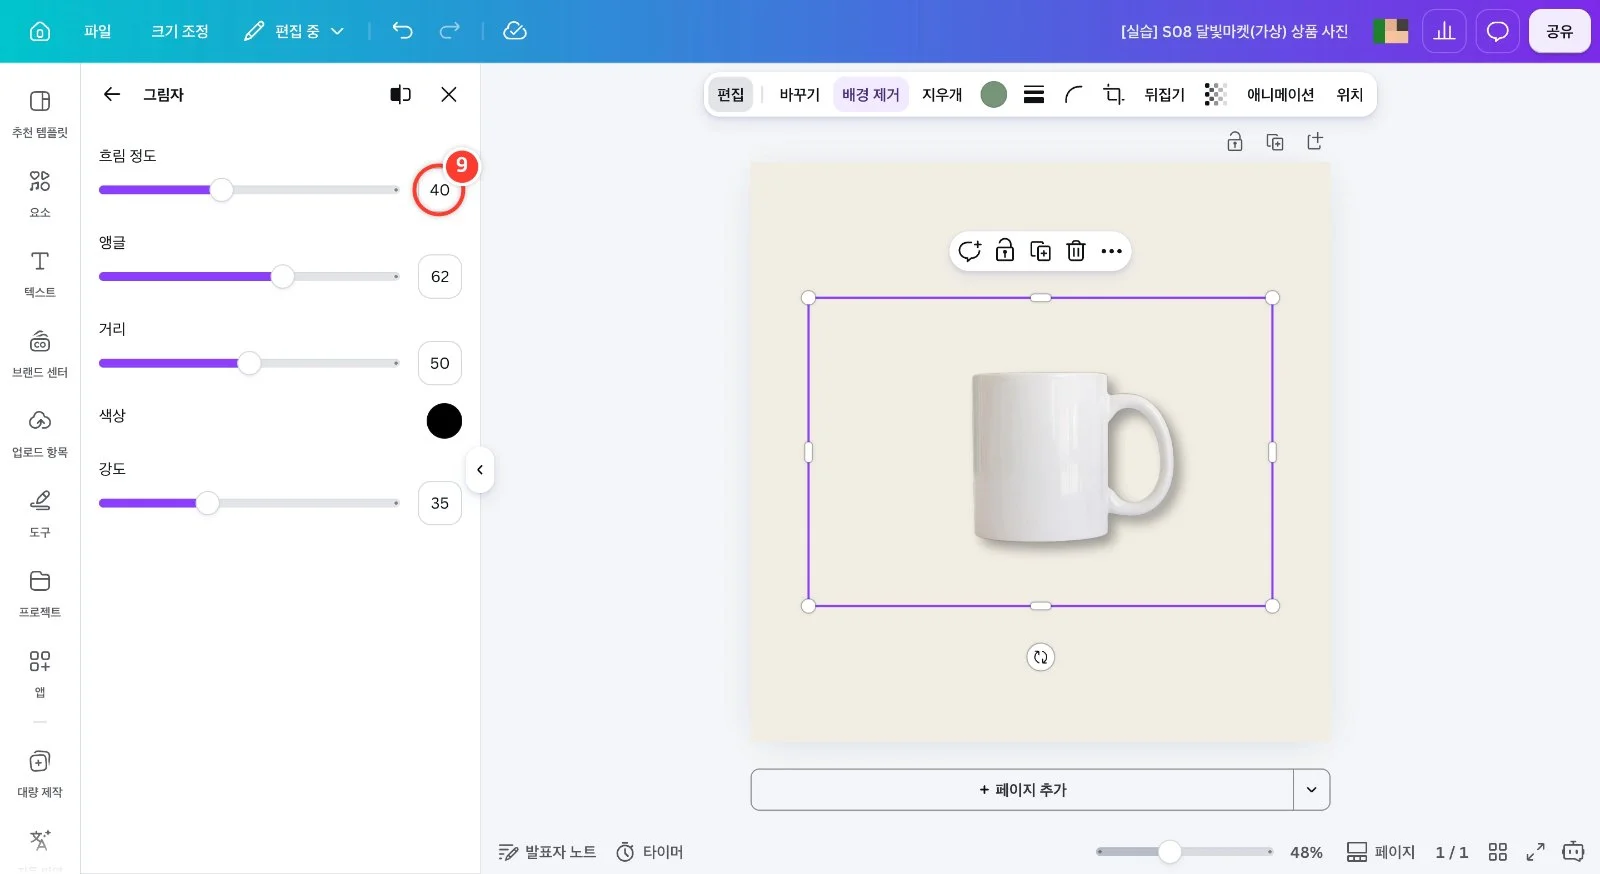Open the analytics chart icon
This screenshot has height=874, width=1600.
pyautogui.click(x=1444, y=31)
